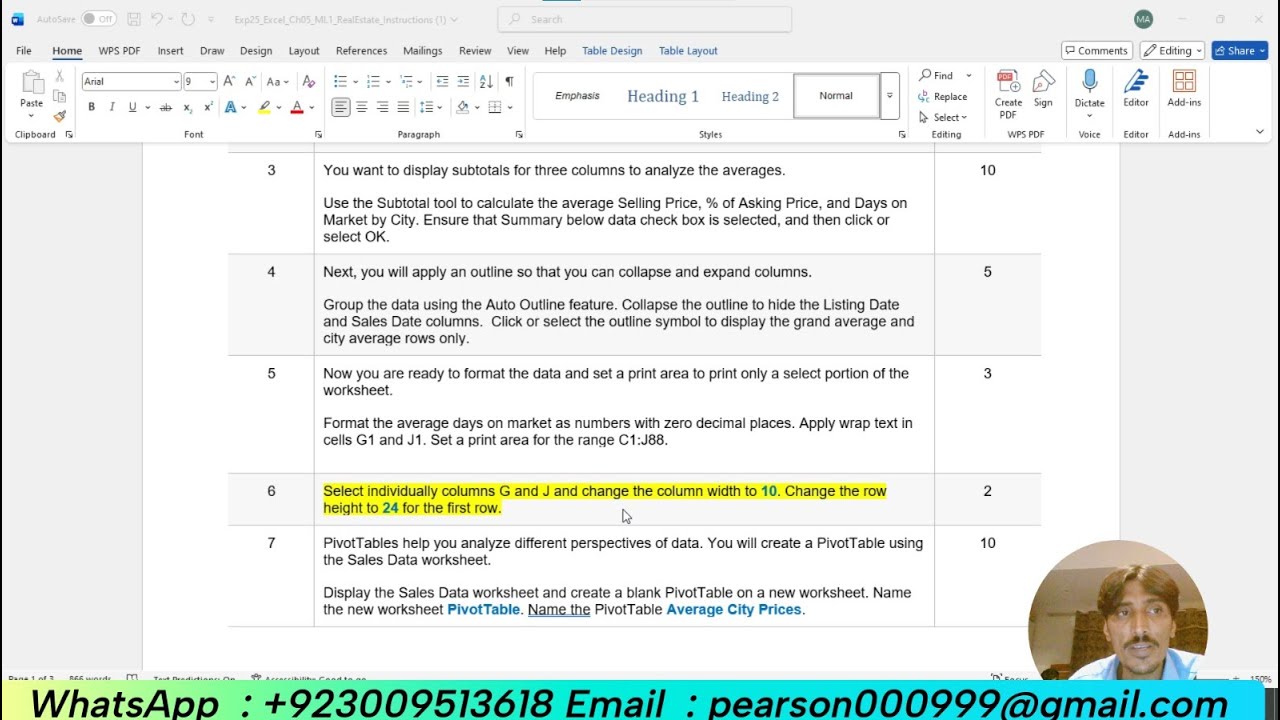Expand numbering list dropdown arrow

pyautogui.click(x=388, y=81)
